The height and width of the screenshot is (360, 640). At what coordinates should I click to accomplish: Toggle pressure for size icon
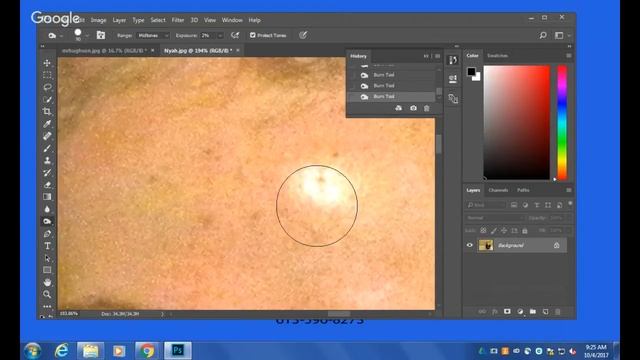(303, 36)
